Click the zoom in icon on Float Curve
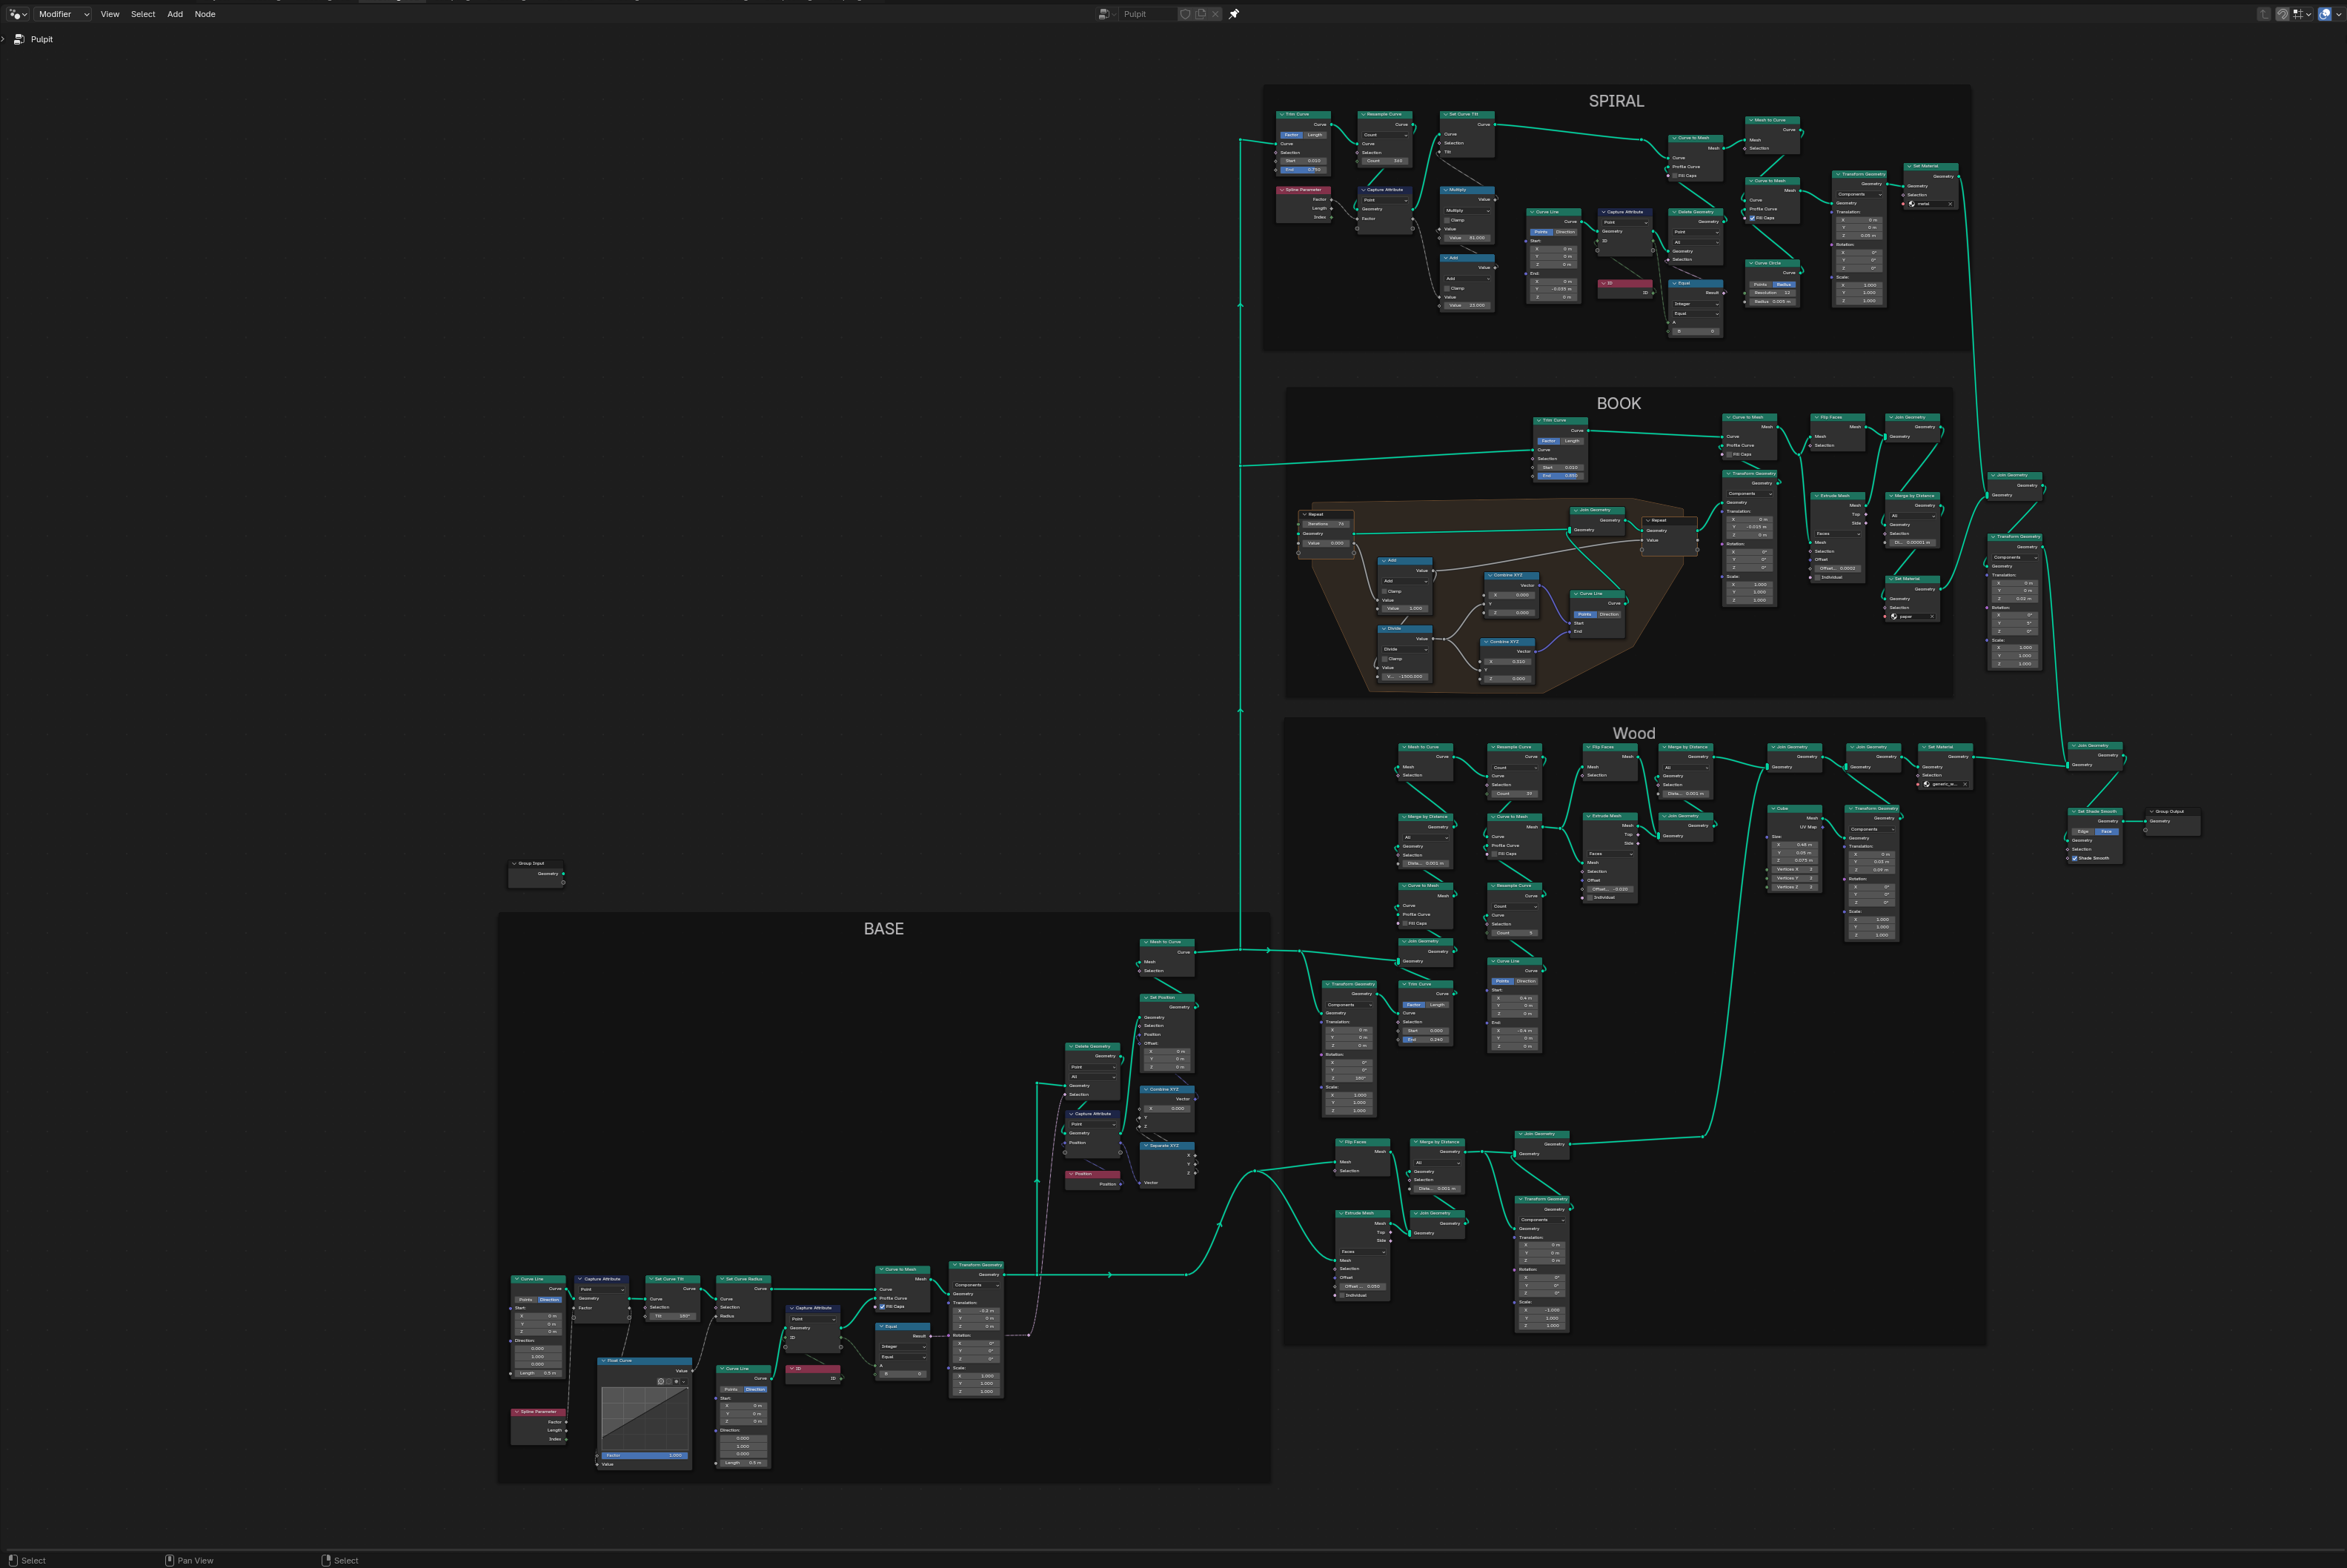 pyautogui.click(x=661, y=1381)
